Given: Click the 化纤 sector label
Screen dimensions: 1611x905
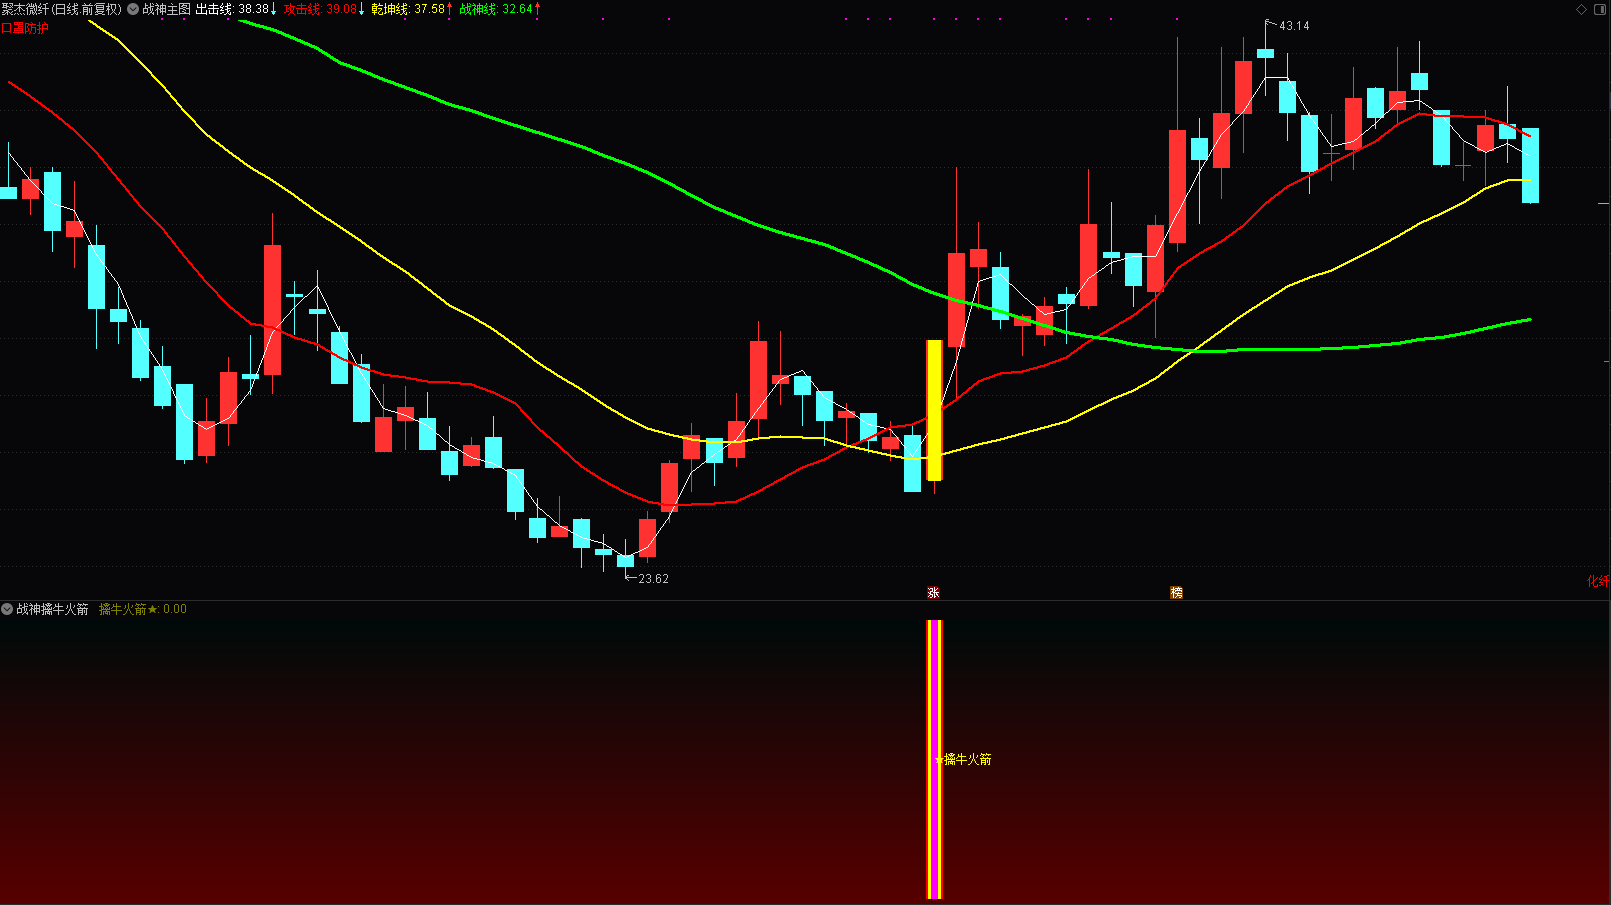Looking at the screenshot, I should [1598, 581].
